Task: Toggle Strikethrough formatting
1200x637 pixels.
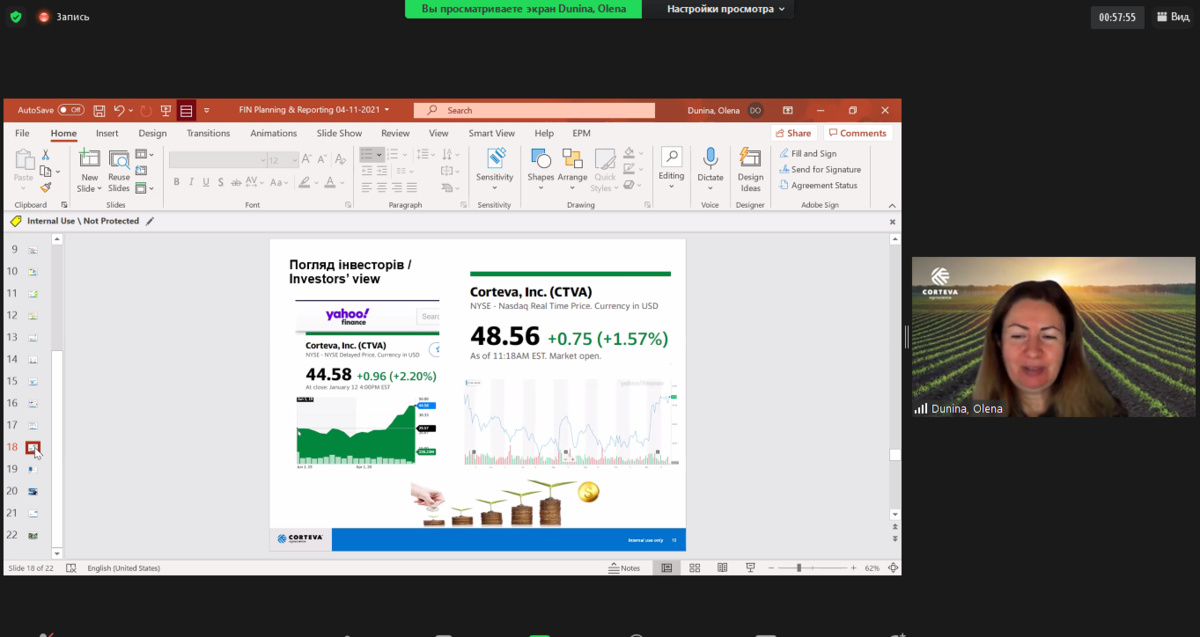Action: 236,182
